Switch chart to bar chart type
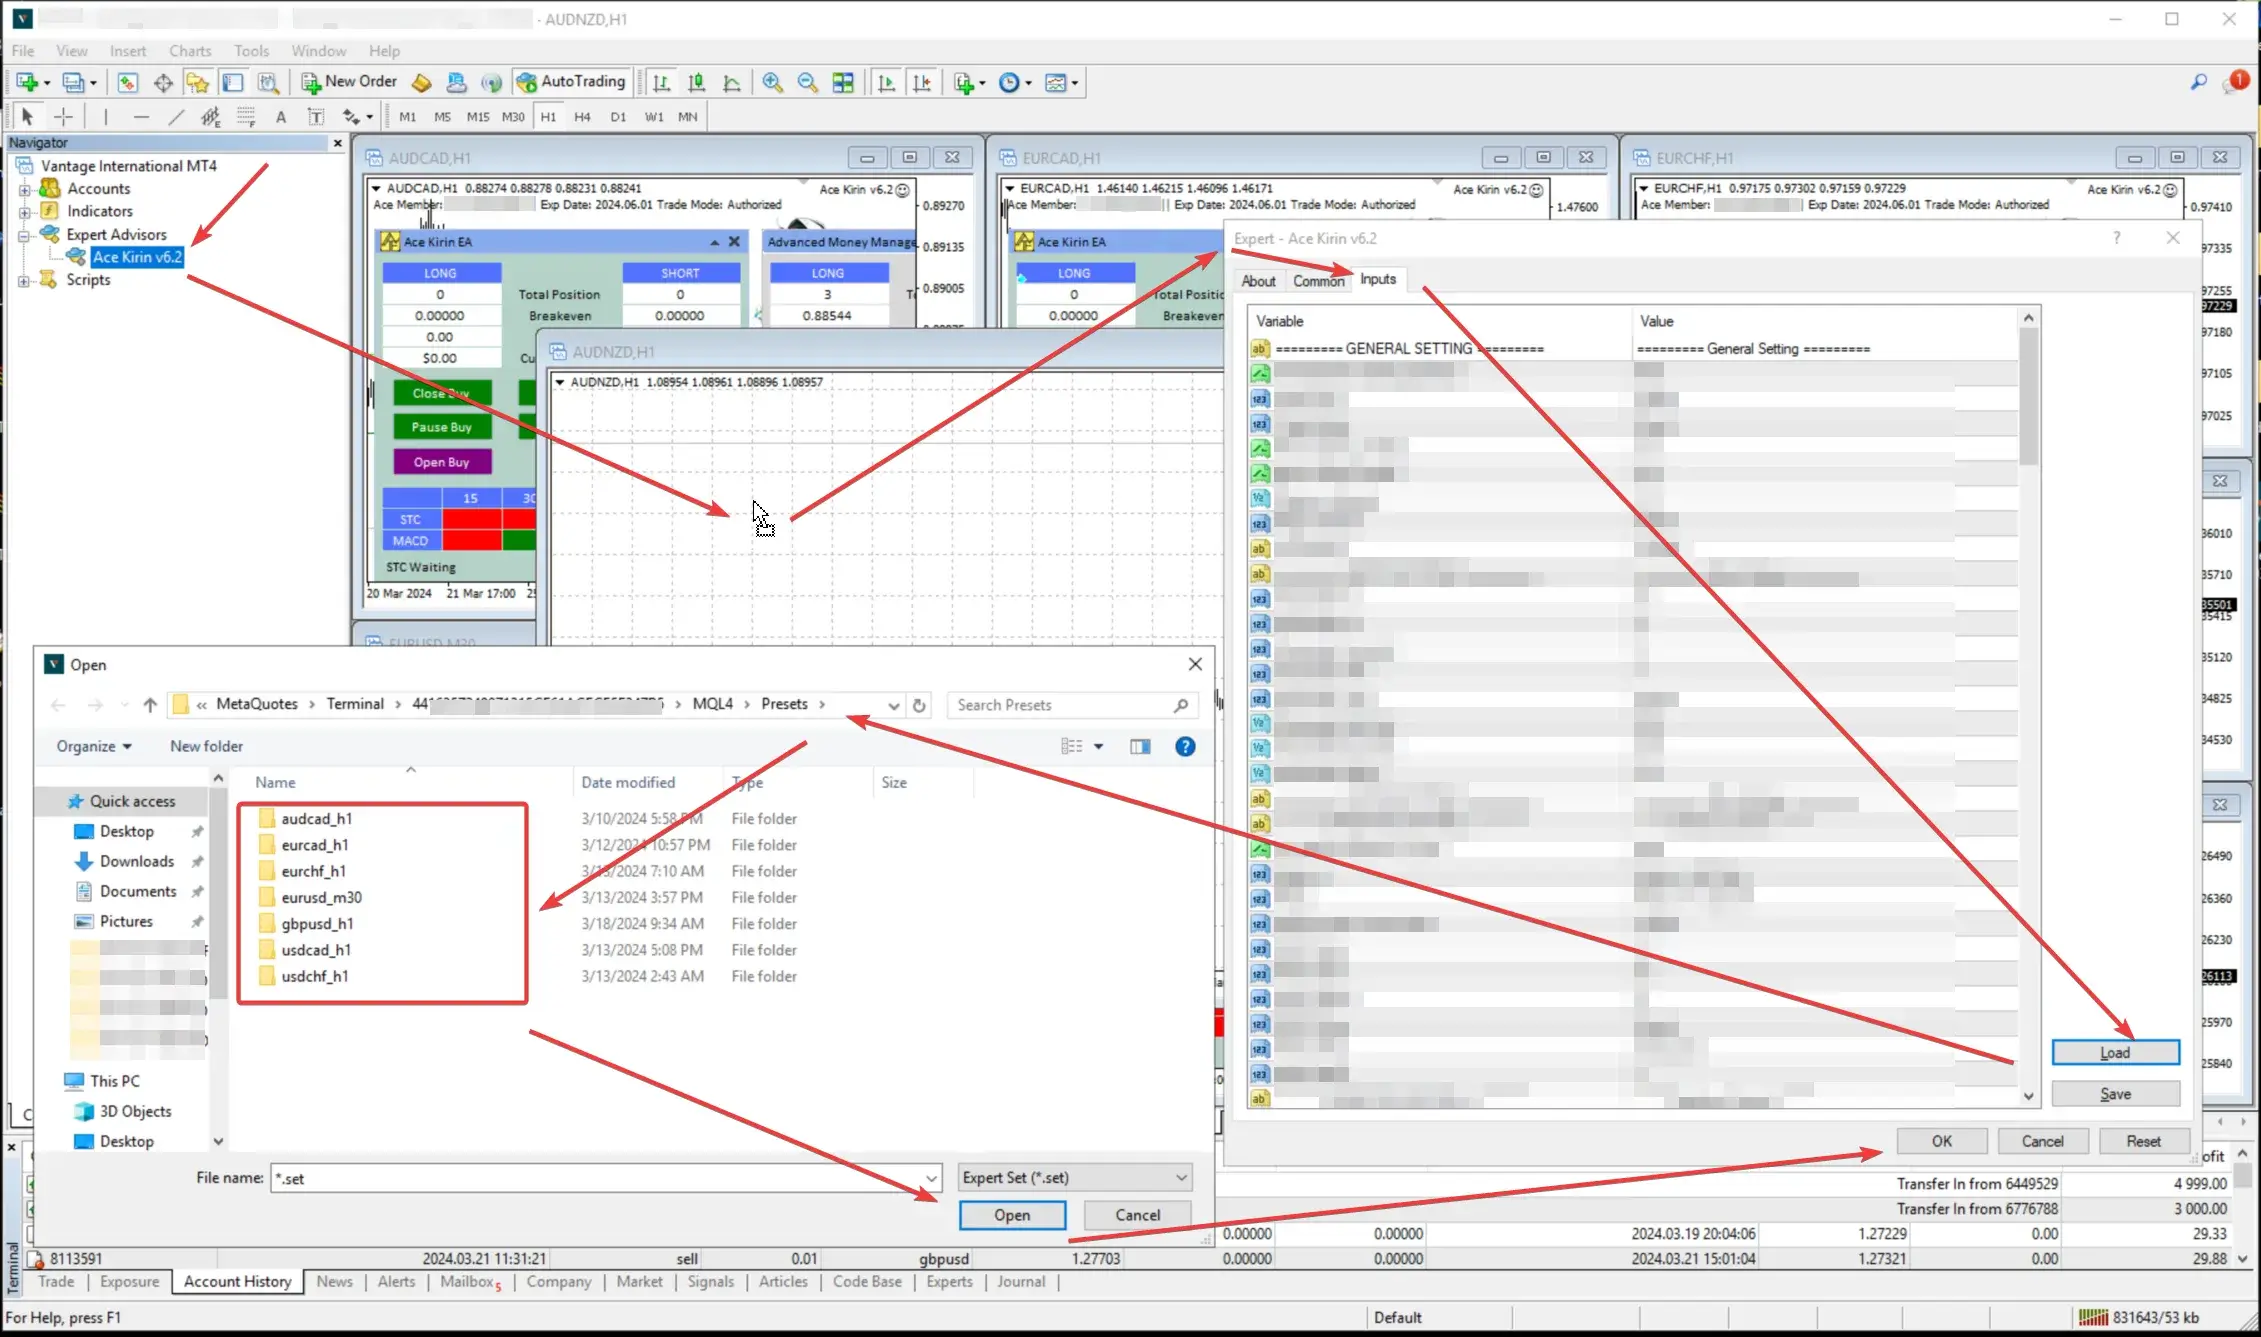The image size is (2261, 1337). [x=661, y=82]
